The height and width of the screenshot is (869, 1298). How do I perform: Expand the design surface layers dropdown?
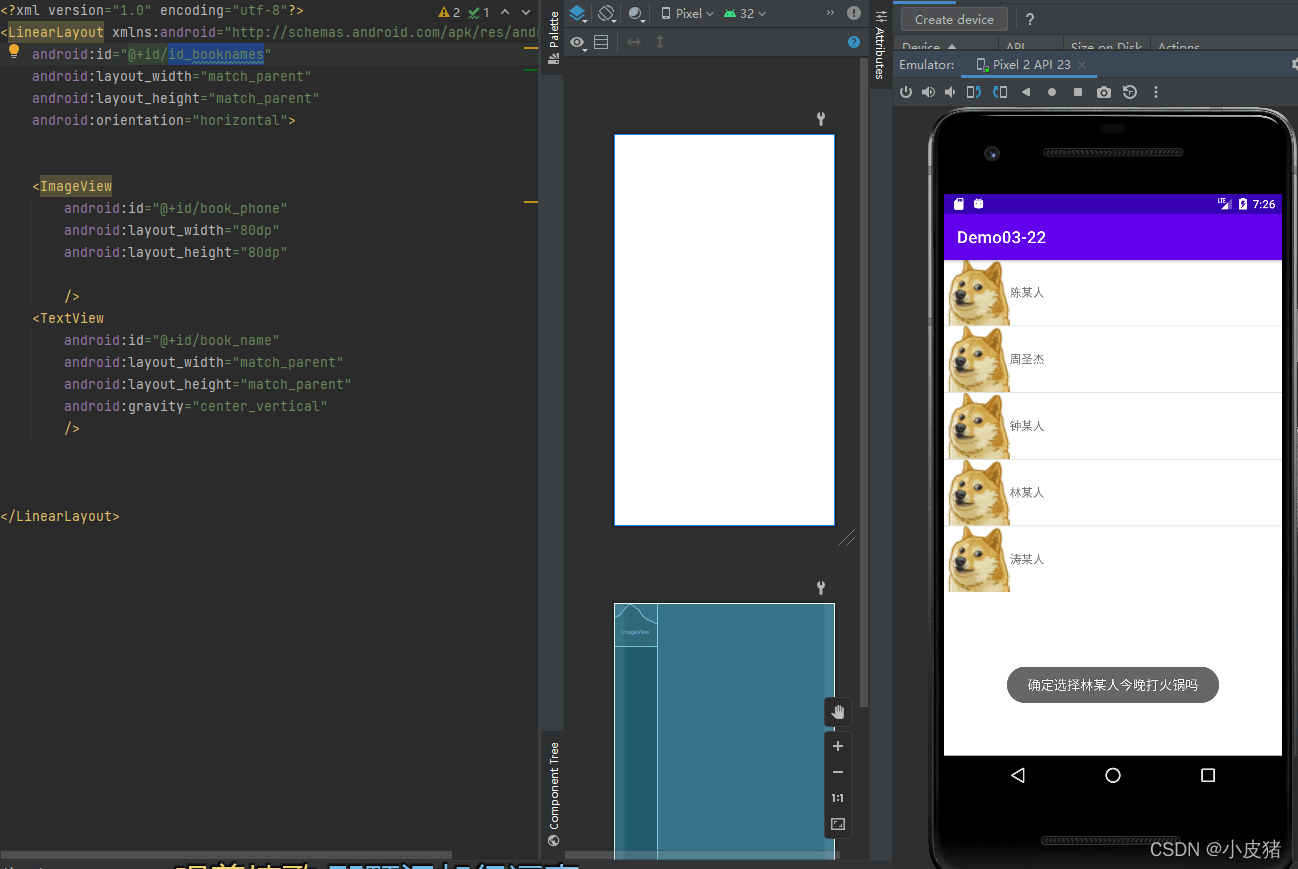point(578,14)
